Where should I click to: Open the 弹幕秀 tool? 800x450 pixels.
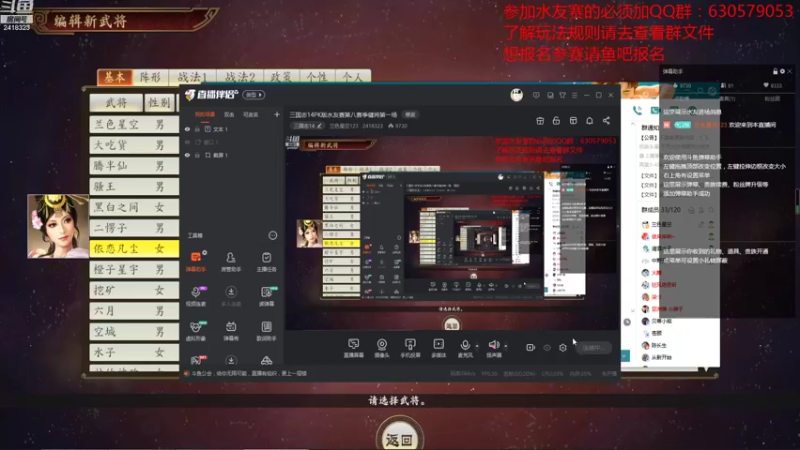point(231,330)
